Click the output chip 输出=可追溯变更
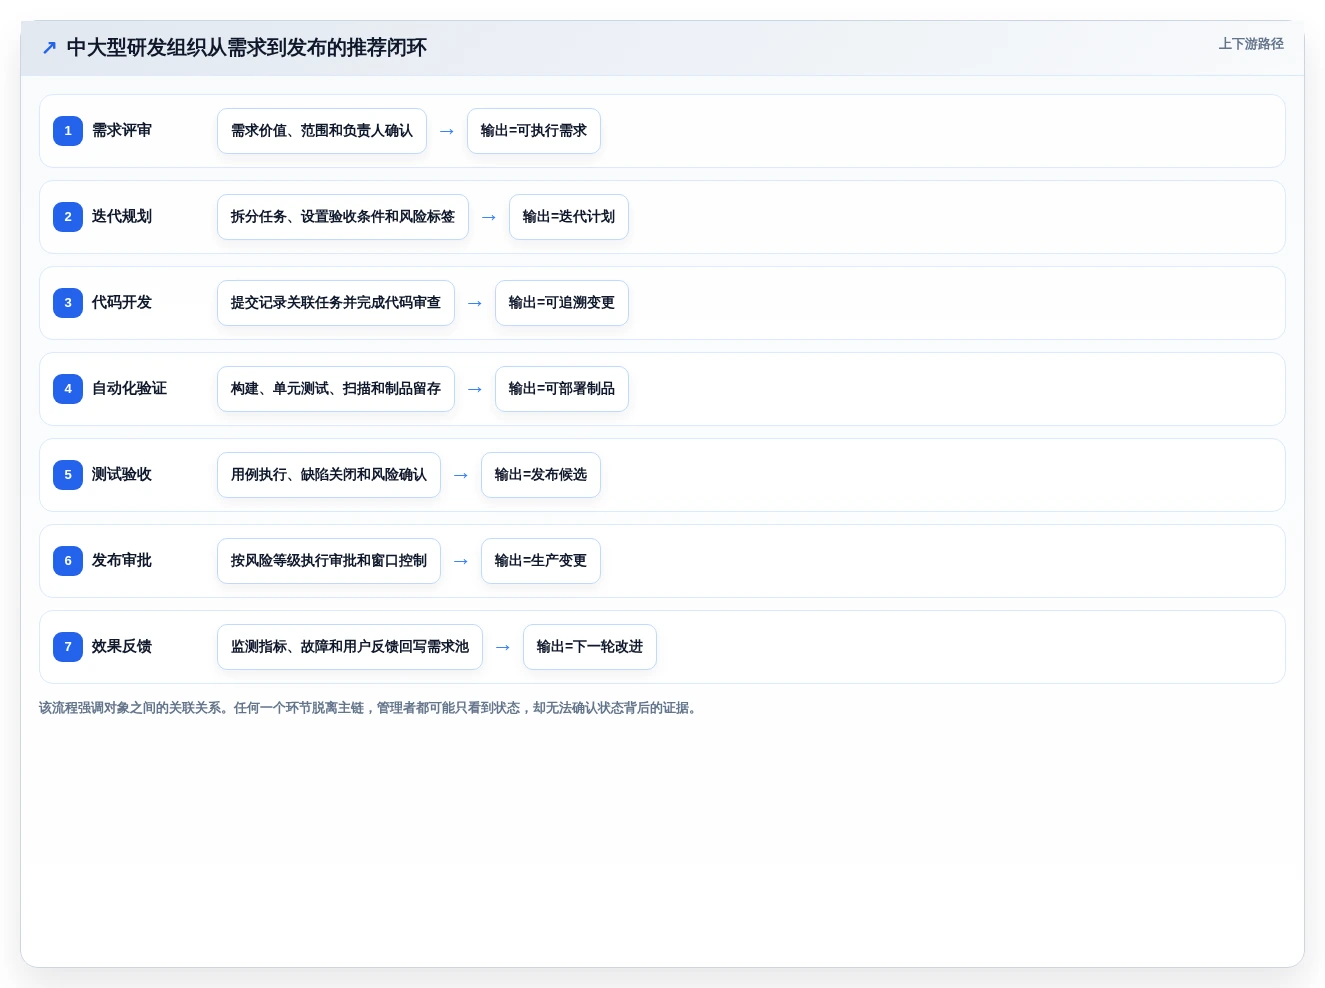This screenshot has height=988, width=1325. [562, 303]
